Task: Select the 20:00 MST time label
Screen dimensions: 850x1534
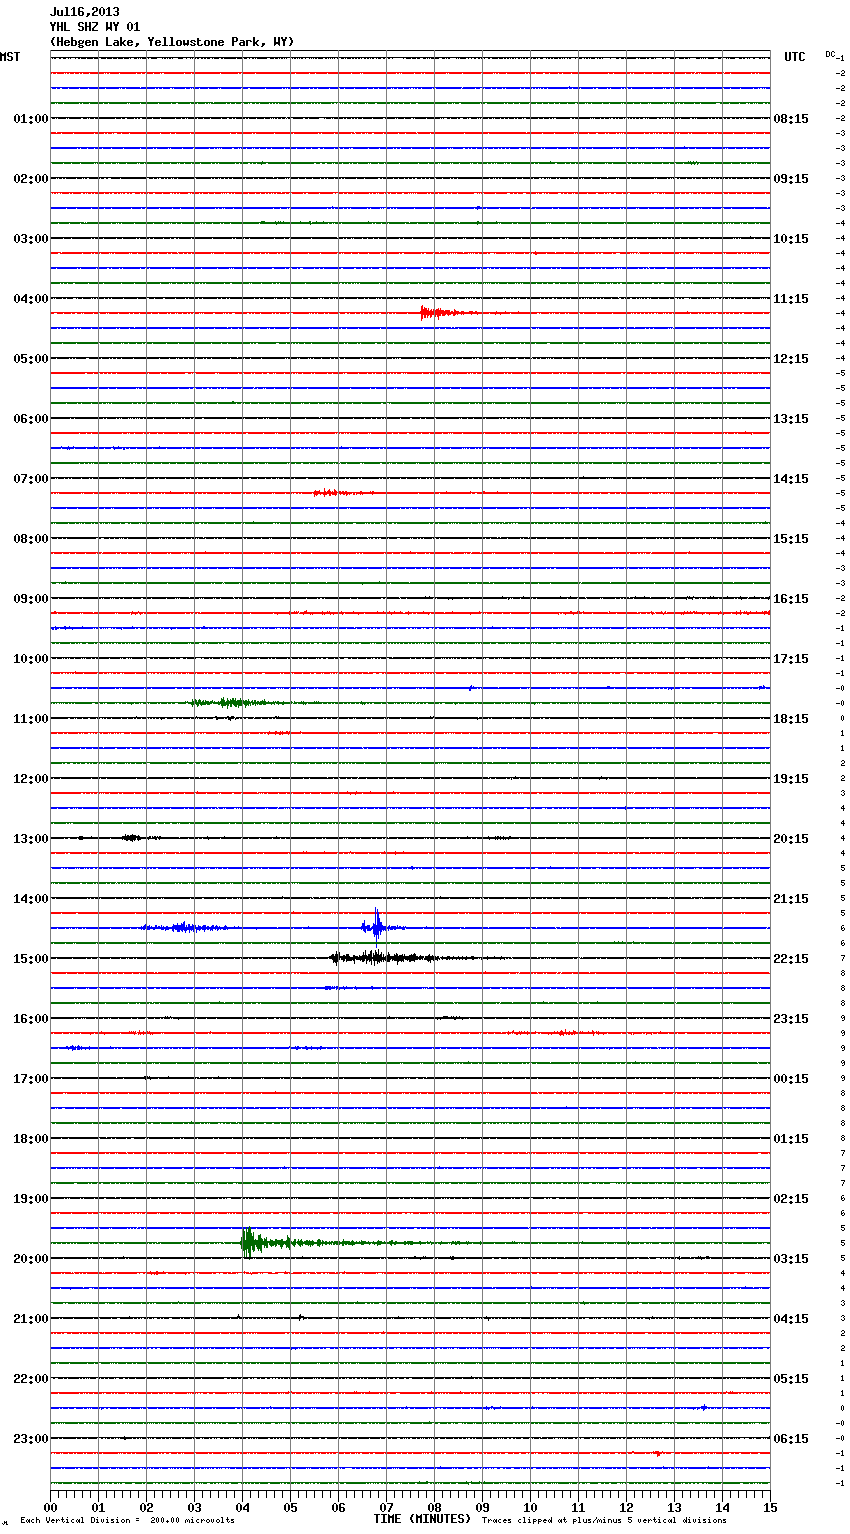Action: tap(31, 1259)
